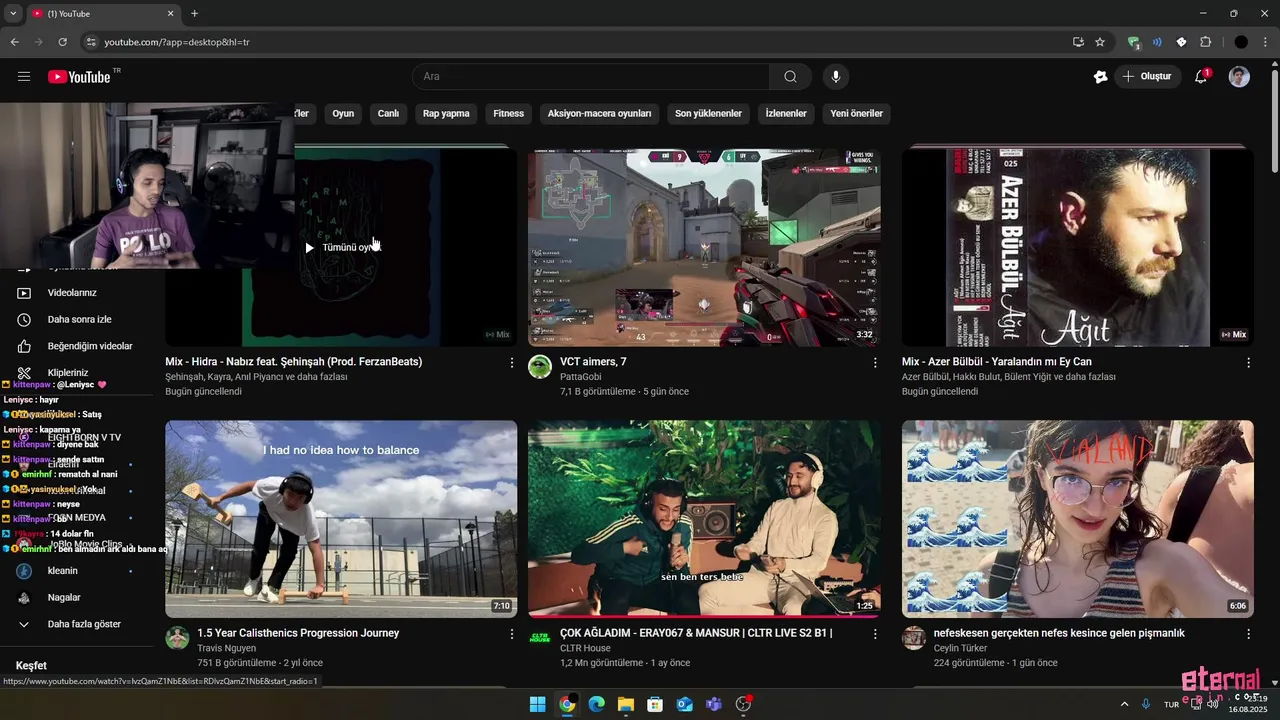
Task: Open the Chrome three-dot menu
Action: click(x=1267, y=42)
